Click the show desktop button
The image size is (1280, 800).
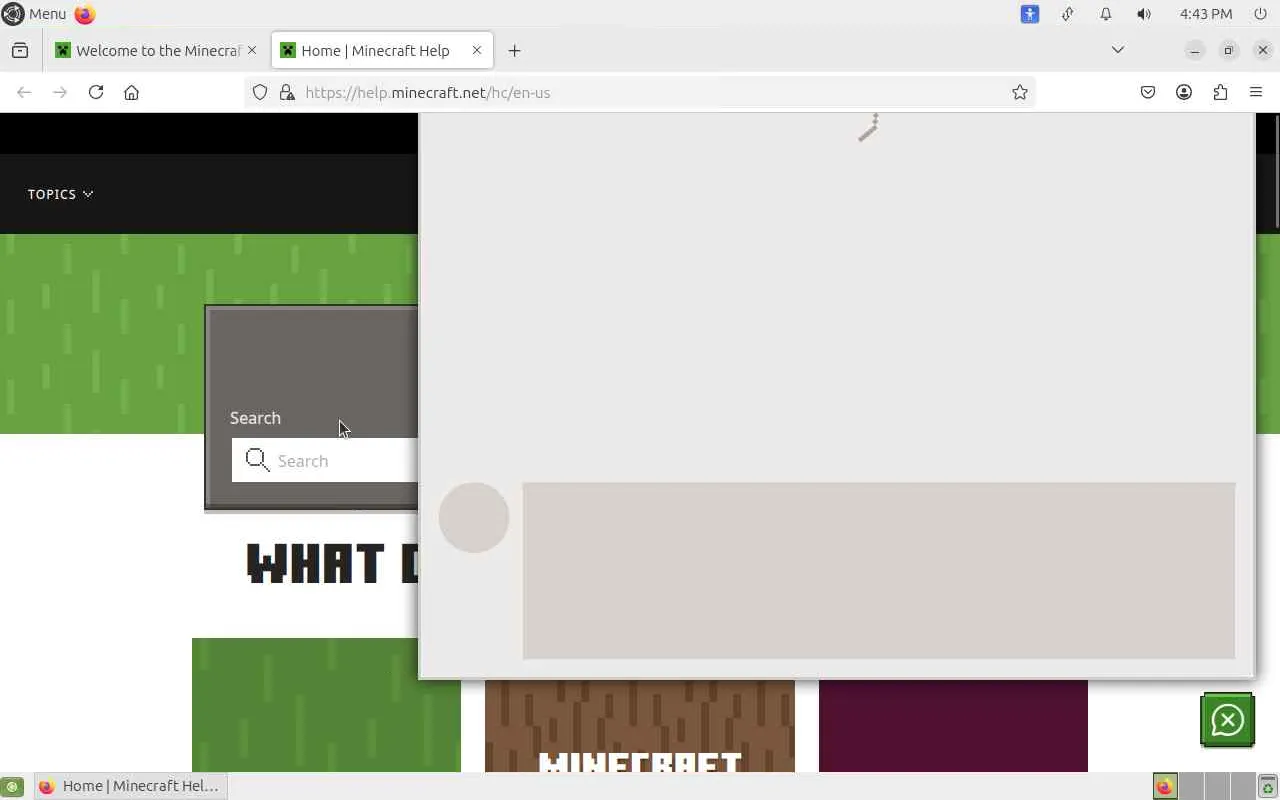click(x=12, y=787)
